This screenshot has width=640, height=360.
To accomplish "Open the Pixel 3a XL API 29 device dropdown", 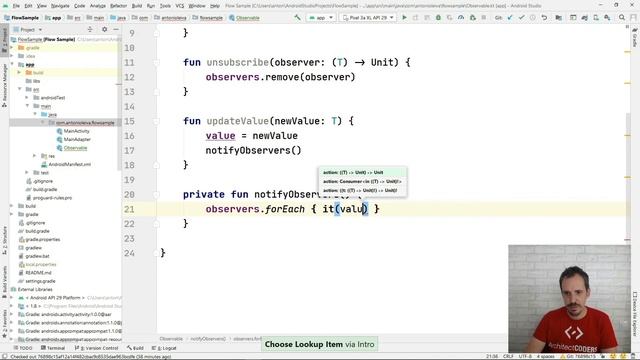I will tap(368, 18).
